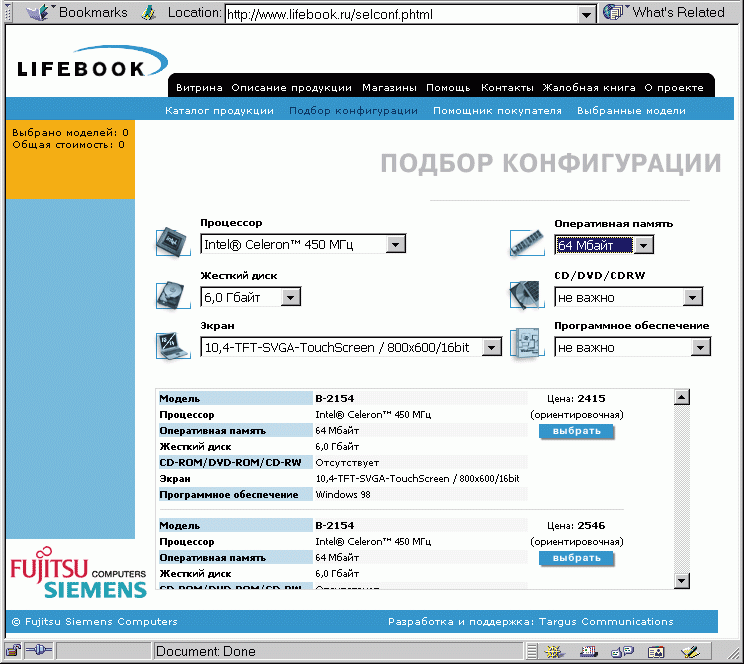
Task: Click the RAM memory module icon
Action: pyautogui.click(x=526, y=243)
